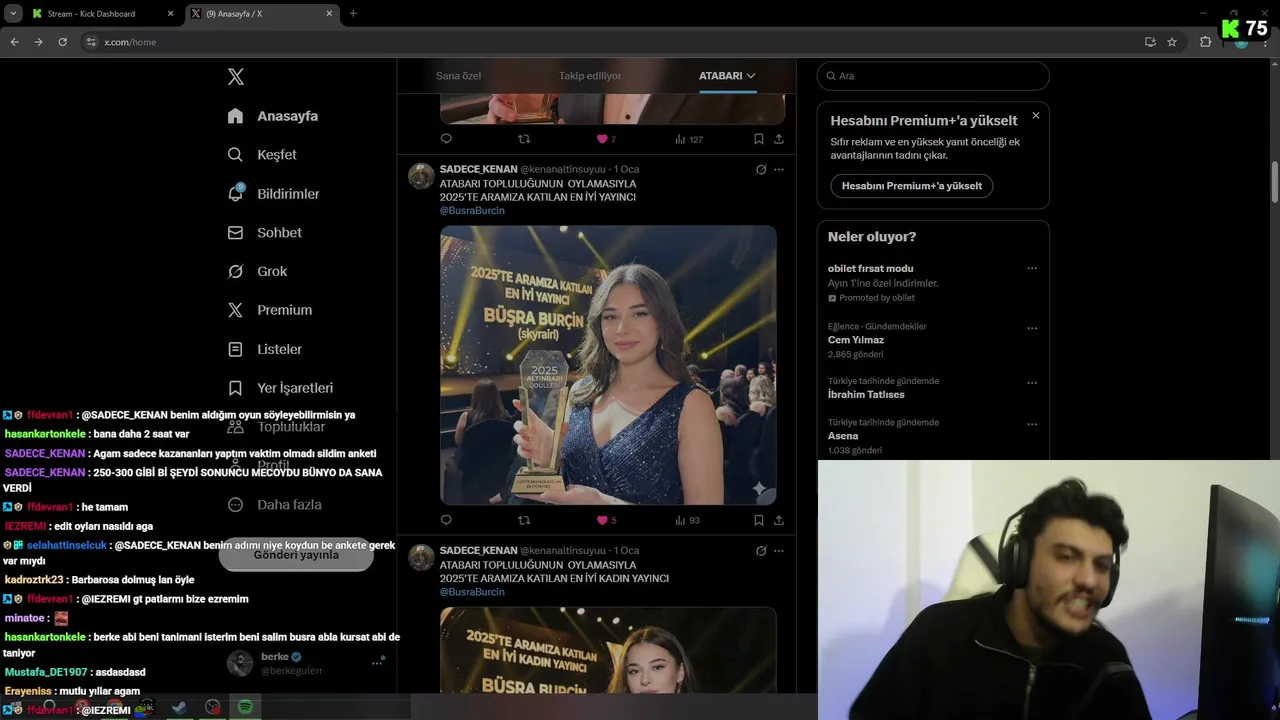This screenshot has height=720, width=1280.
Task: Share the post with 127 views
Action: pos(779,139)
